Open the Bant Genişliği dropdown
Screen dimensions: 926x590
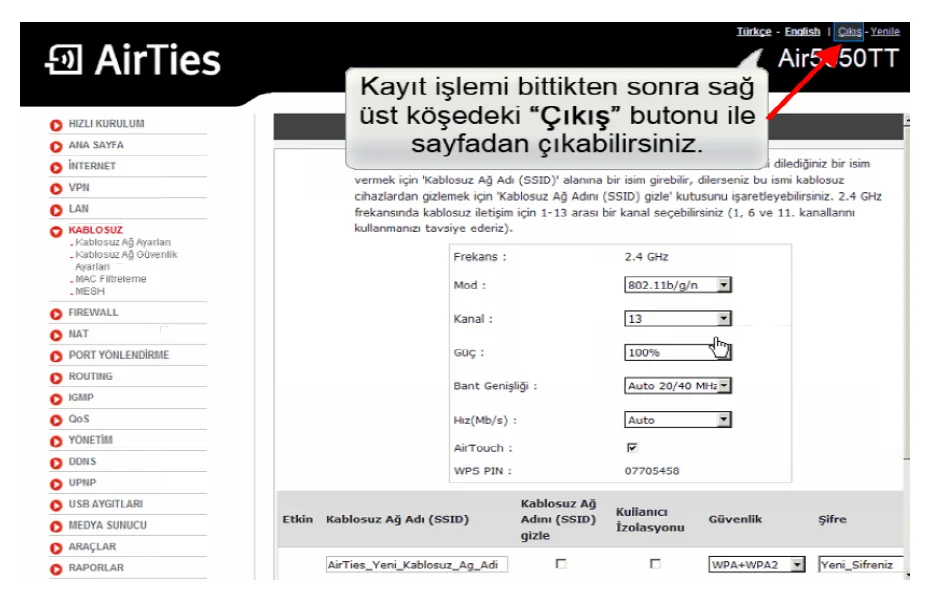coord(678,386)
